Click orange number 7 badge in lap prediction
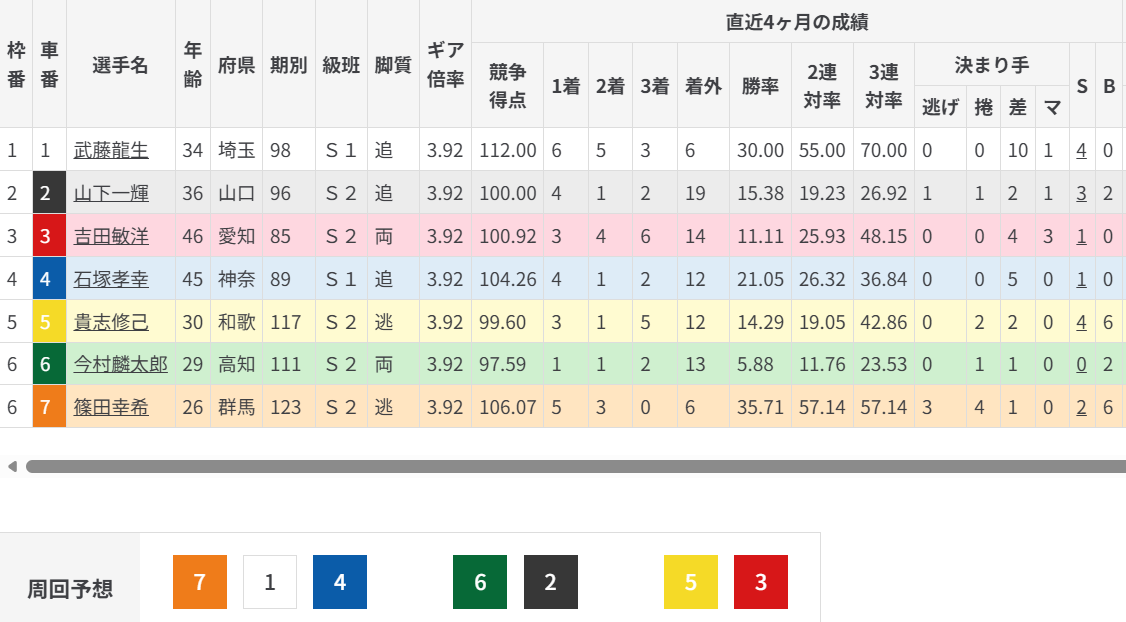 point(200,582)
